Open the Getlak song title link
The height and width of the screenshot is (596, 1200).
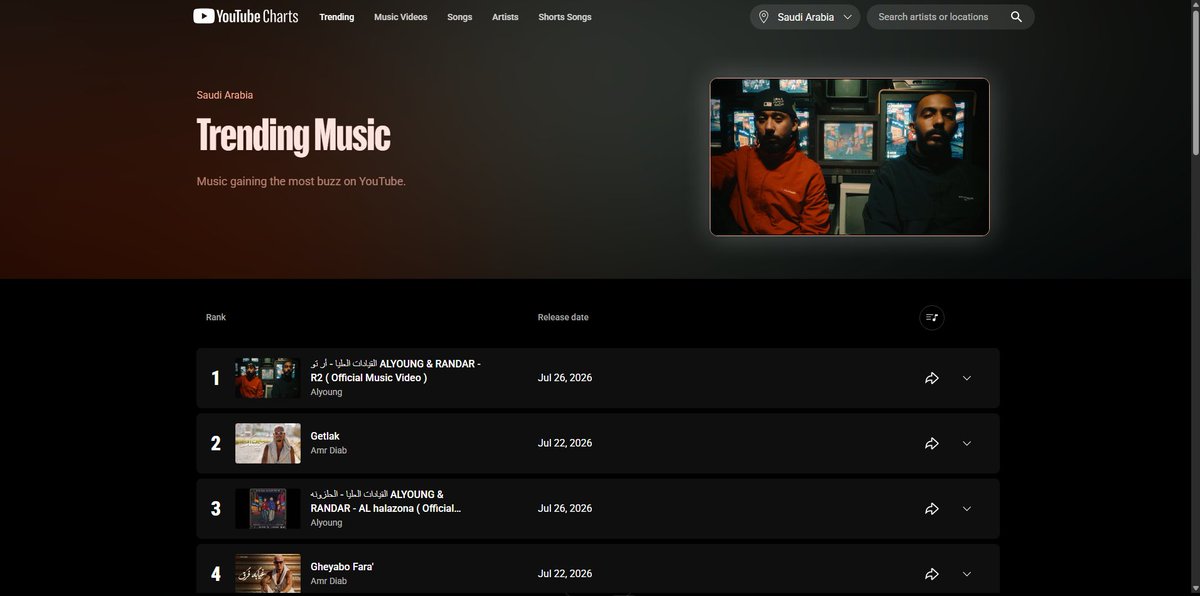click(x=325, y=436)
